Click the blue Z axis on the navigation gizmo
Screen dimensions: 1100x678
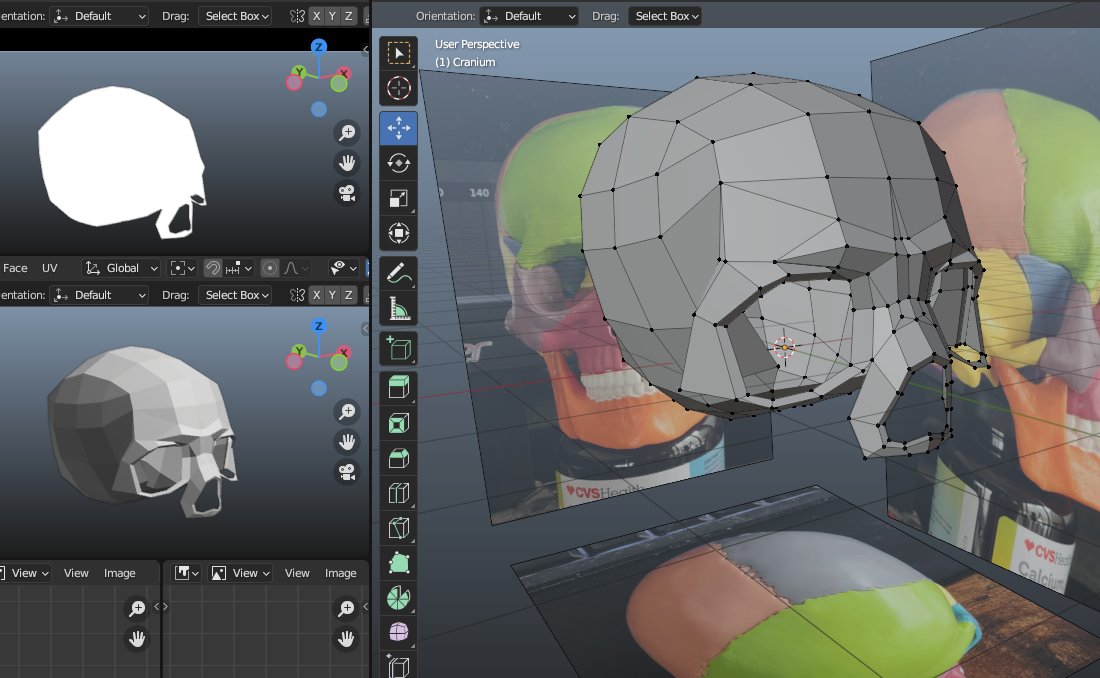[x=319, y=45]
